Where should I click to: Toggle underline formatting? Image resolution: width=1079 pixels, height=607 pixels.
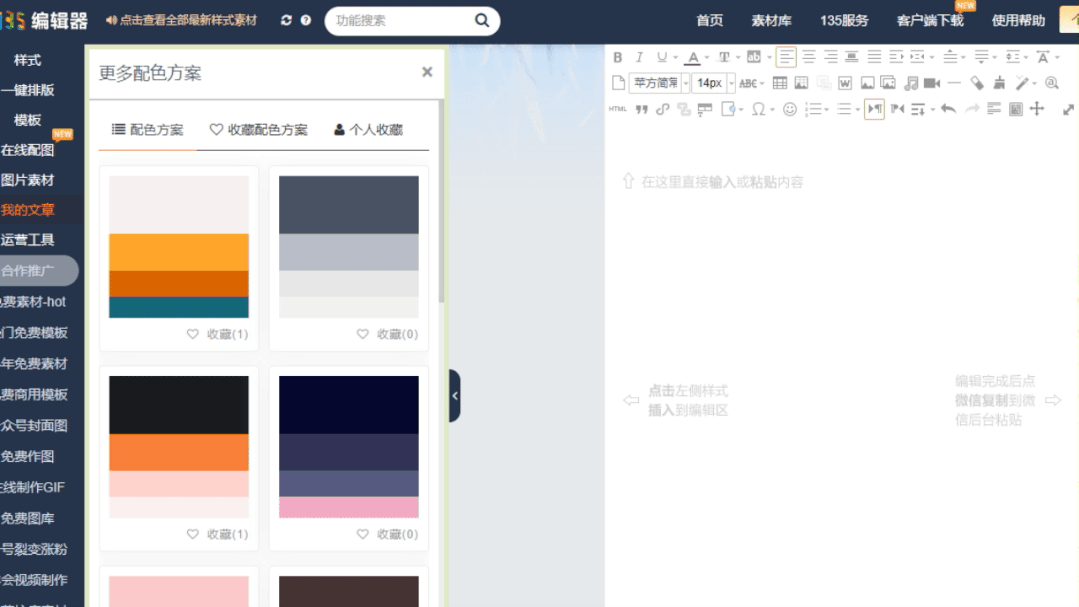tap(661, 57)
